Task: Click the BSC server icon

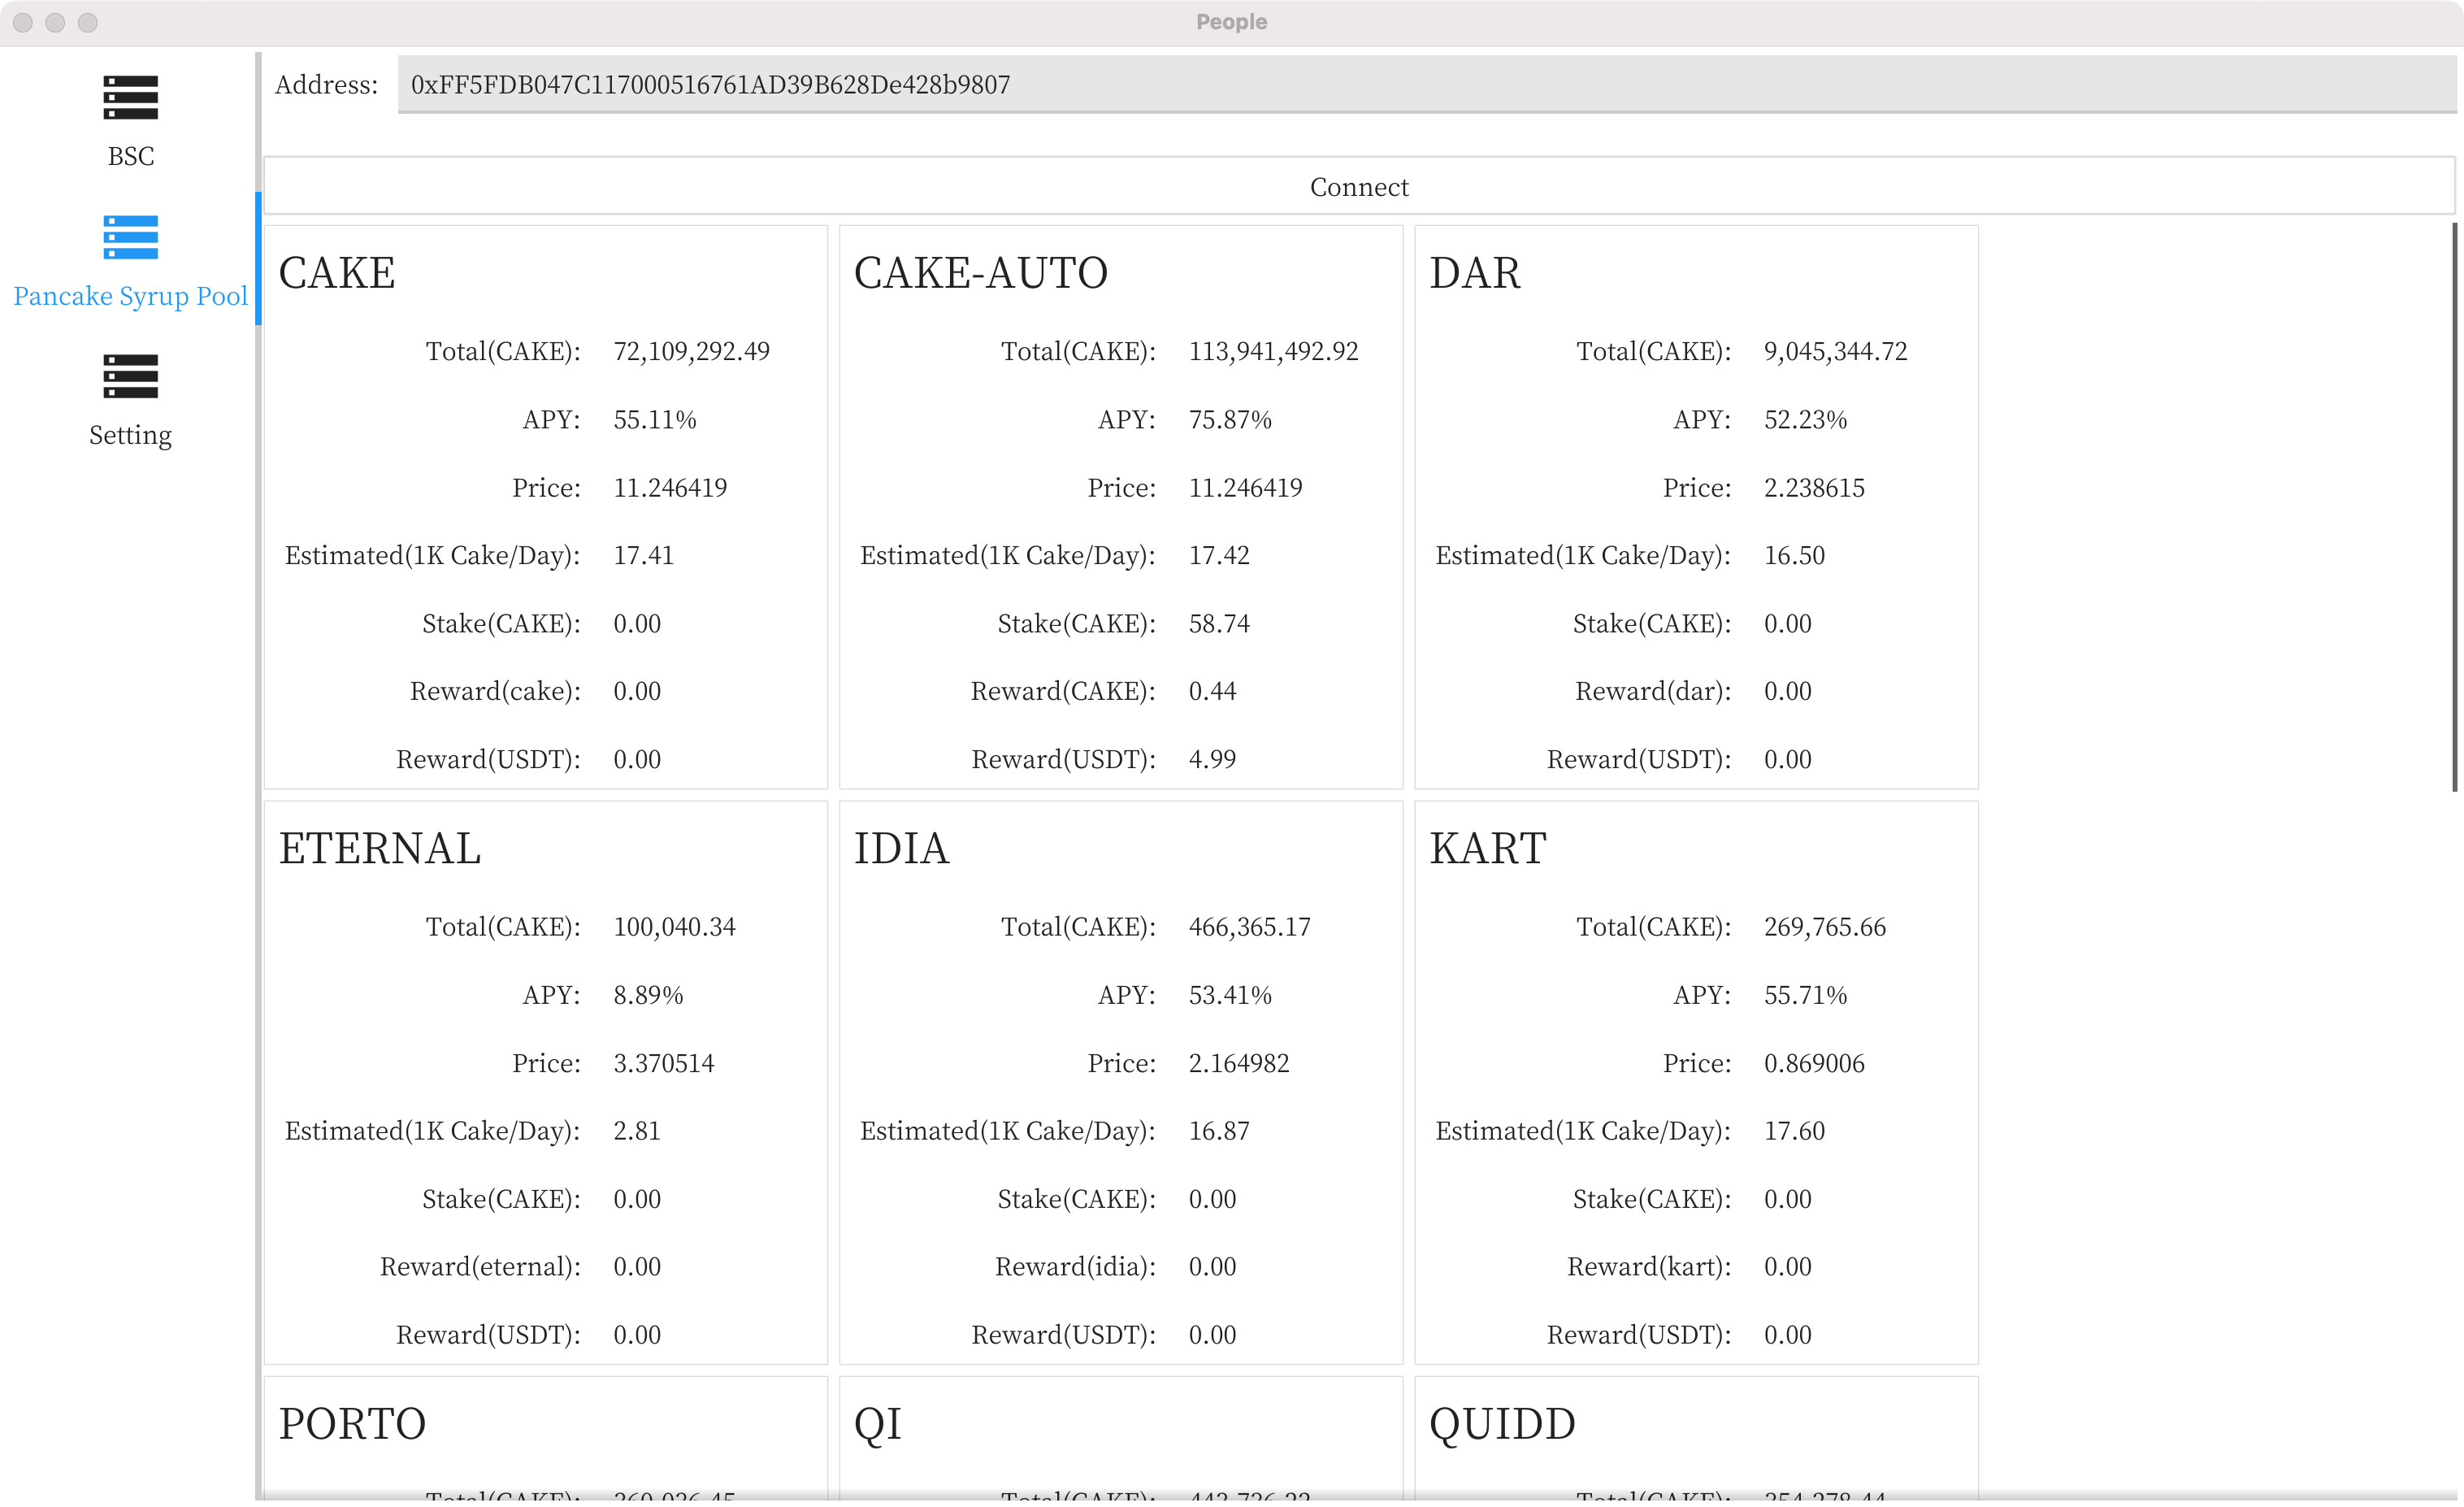Action: click(130, 98)
